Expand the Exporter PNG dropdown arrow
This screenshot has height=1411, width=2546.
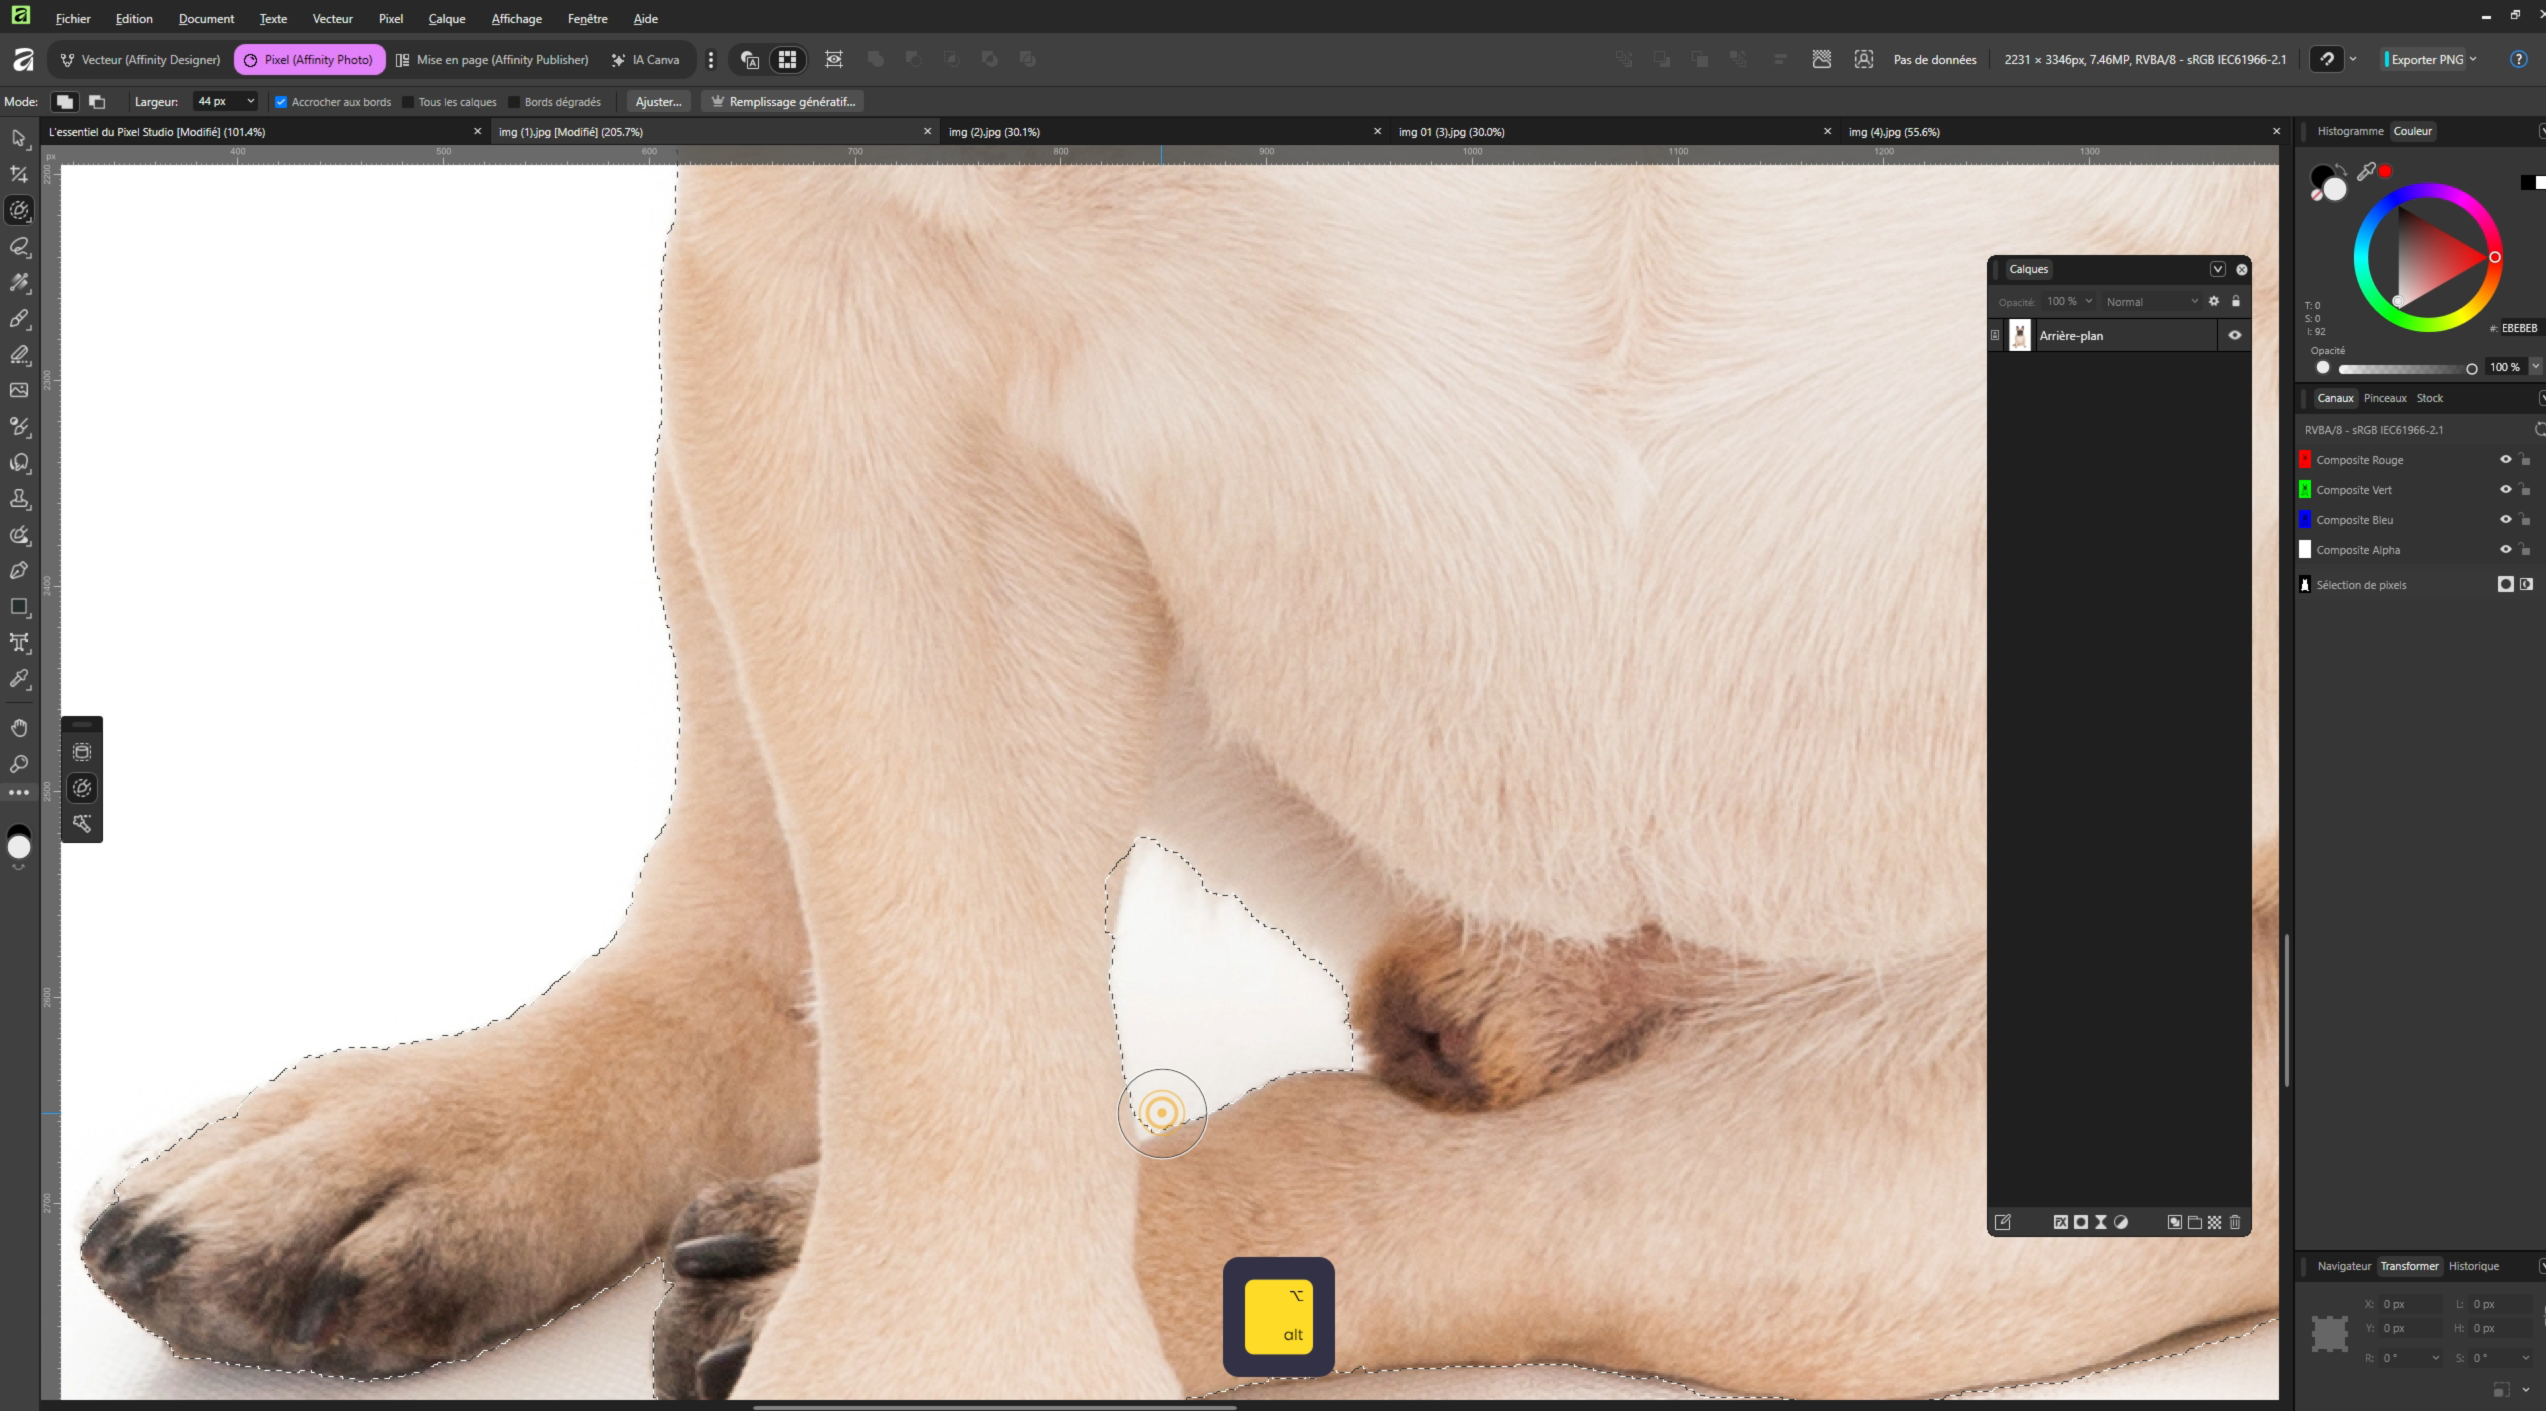(x=2473, y=60)
